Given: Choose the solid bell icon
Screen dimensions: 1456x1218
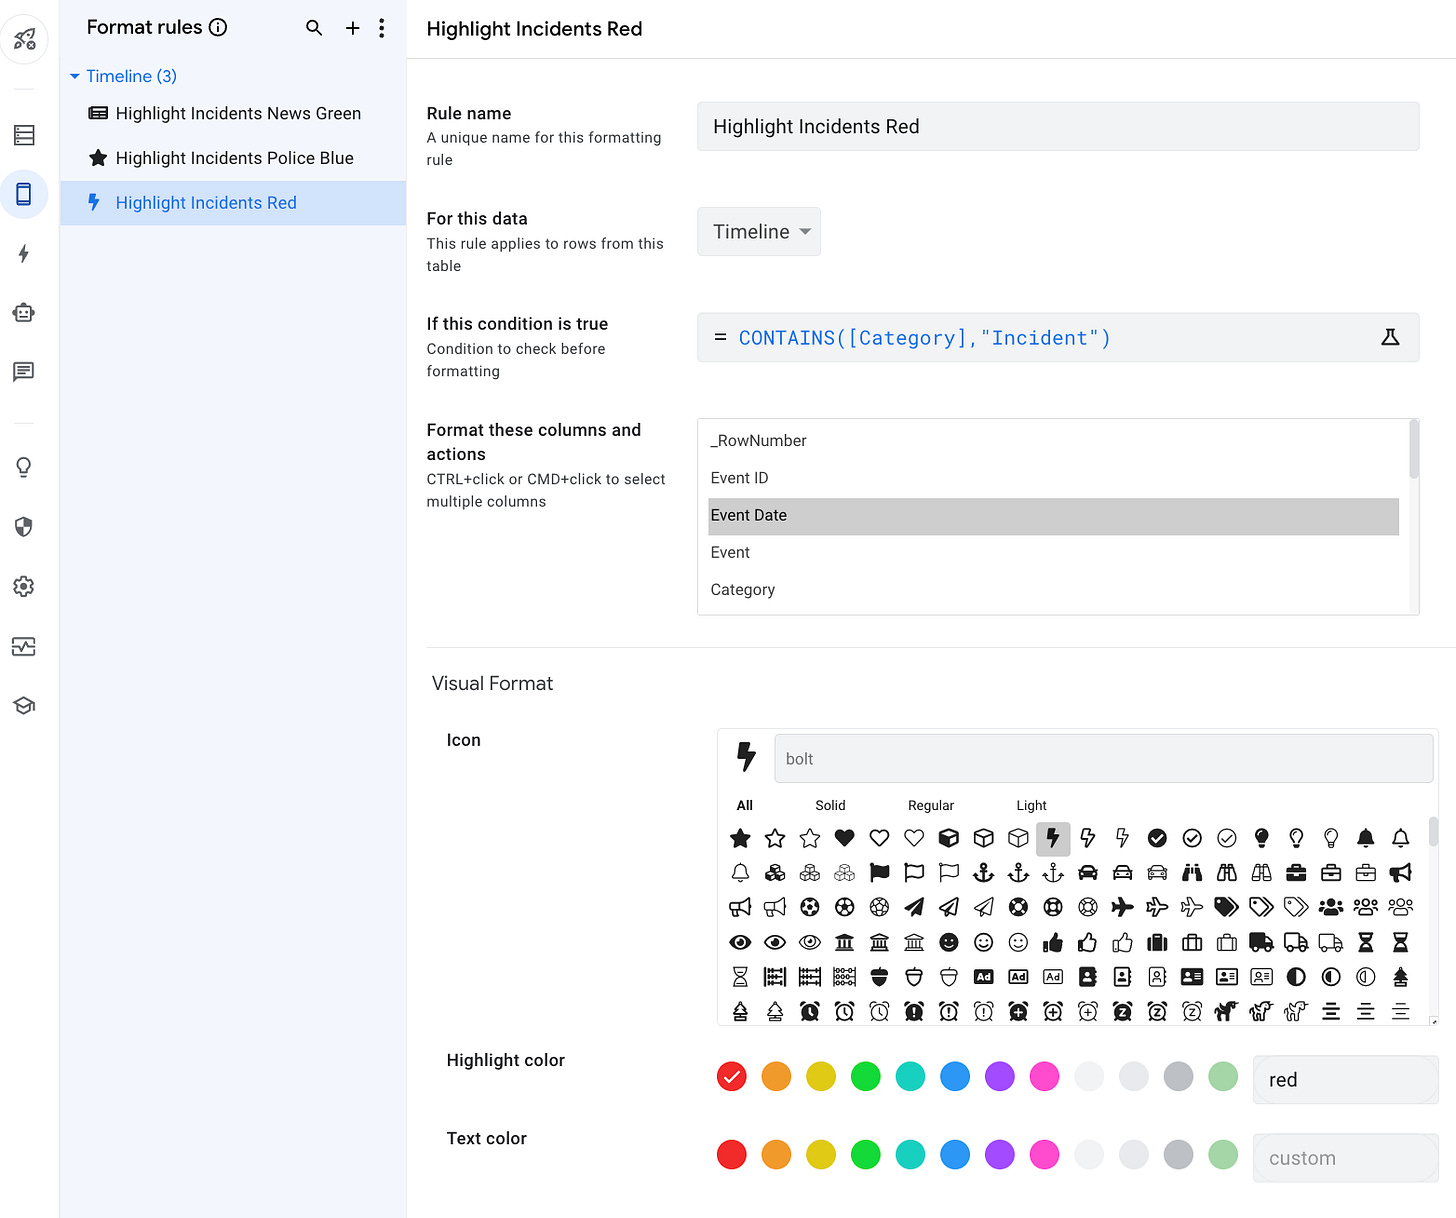Looking at the screenshot, I should tap(1366, 838).
